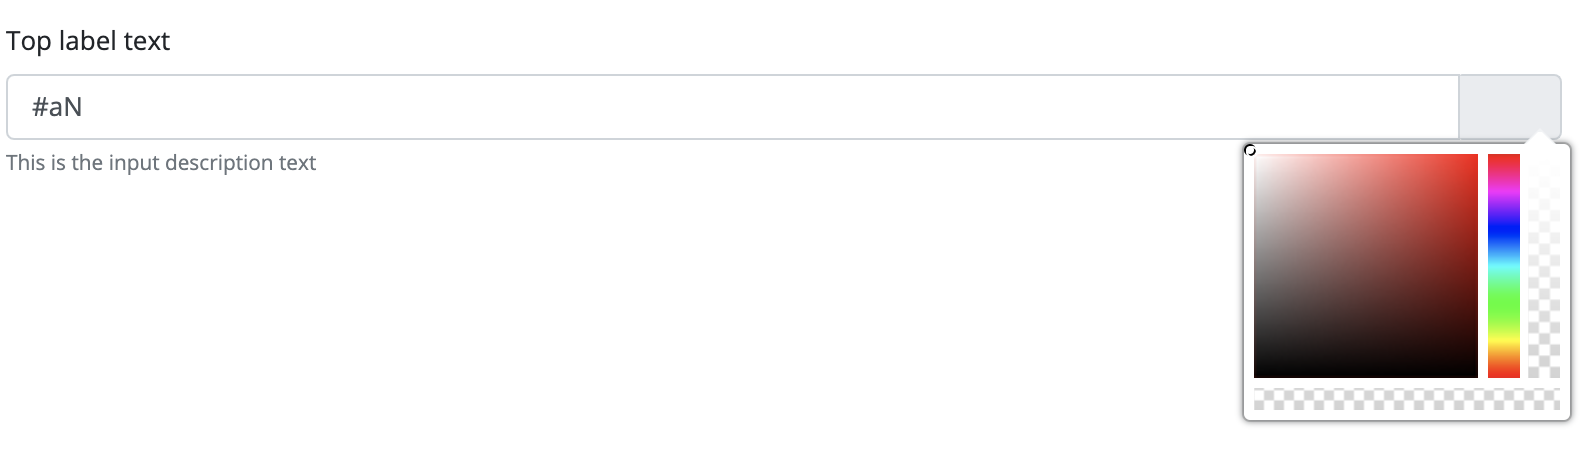Click the bottom of the vertical alpha checkered strip

coord(1544,372)
